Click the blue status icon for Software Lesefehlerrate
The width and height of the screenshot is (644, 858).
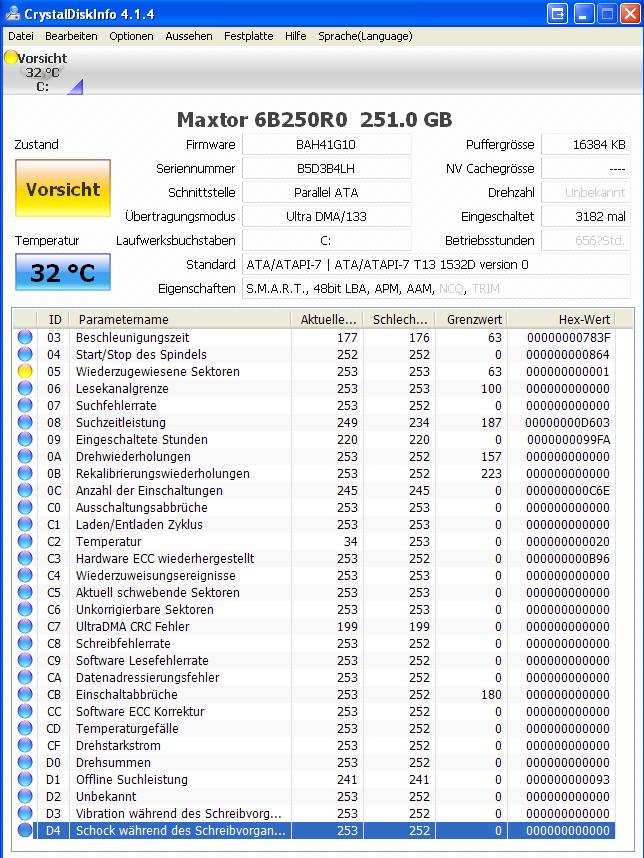pyautogui.click(x=25, y=660)
